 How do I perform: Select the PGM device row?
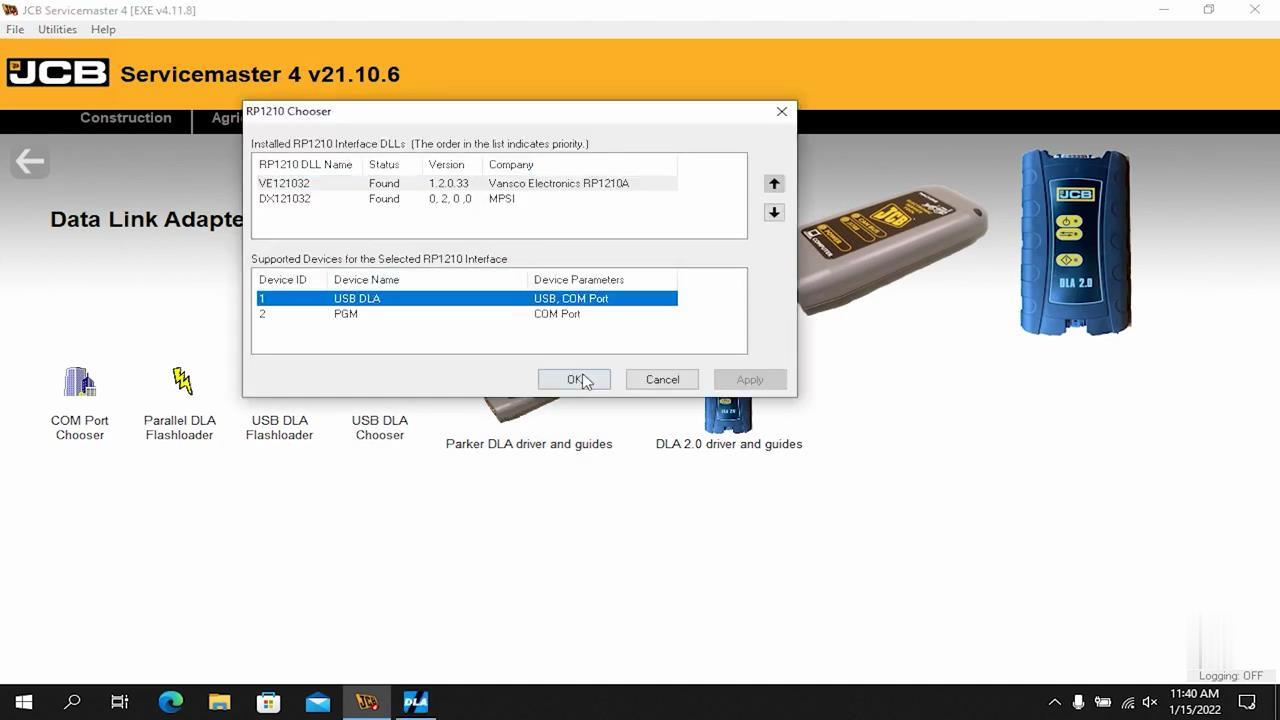465,314
